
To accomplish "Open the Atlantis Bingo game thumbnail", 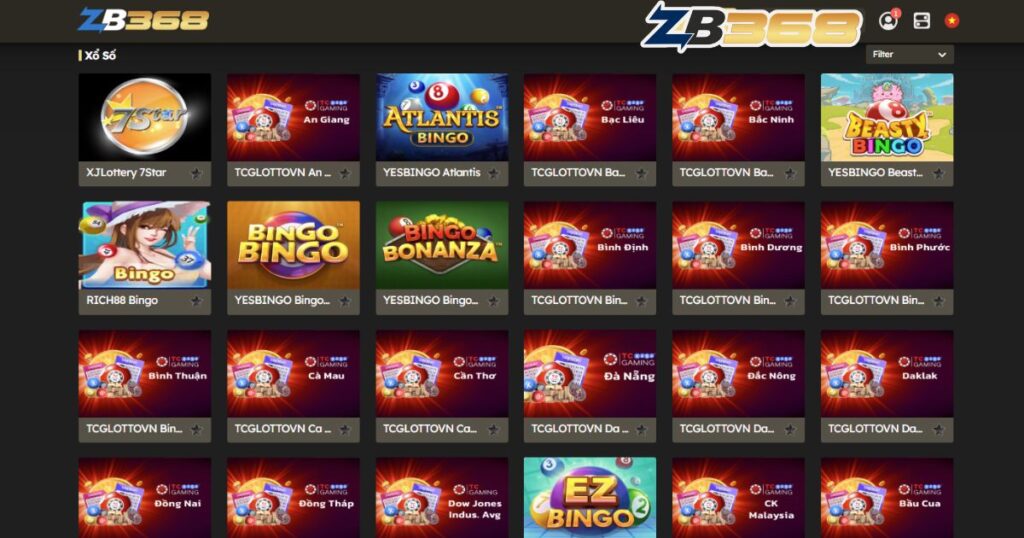I will [x=442, y=117].
